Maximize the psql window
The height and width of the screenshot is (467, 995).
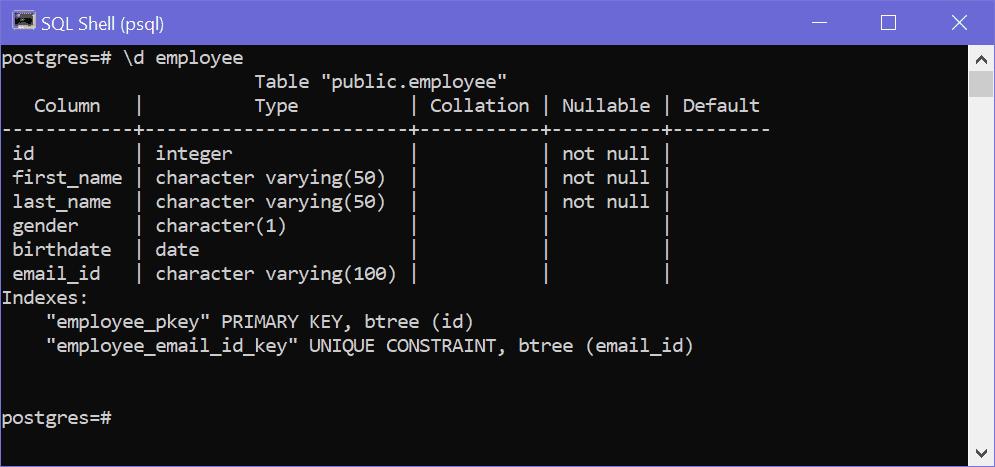tap(888, 22)
